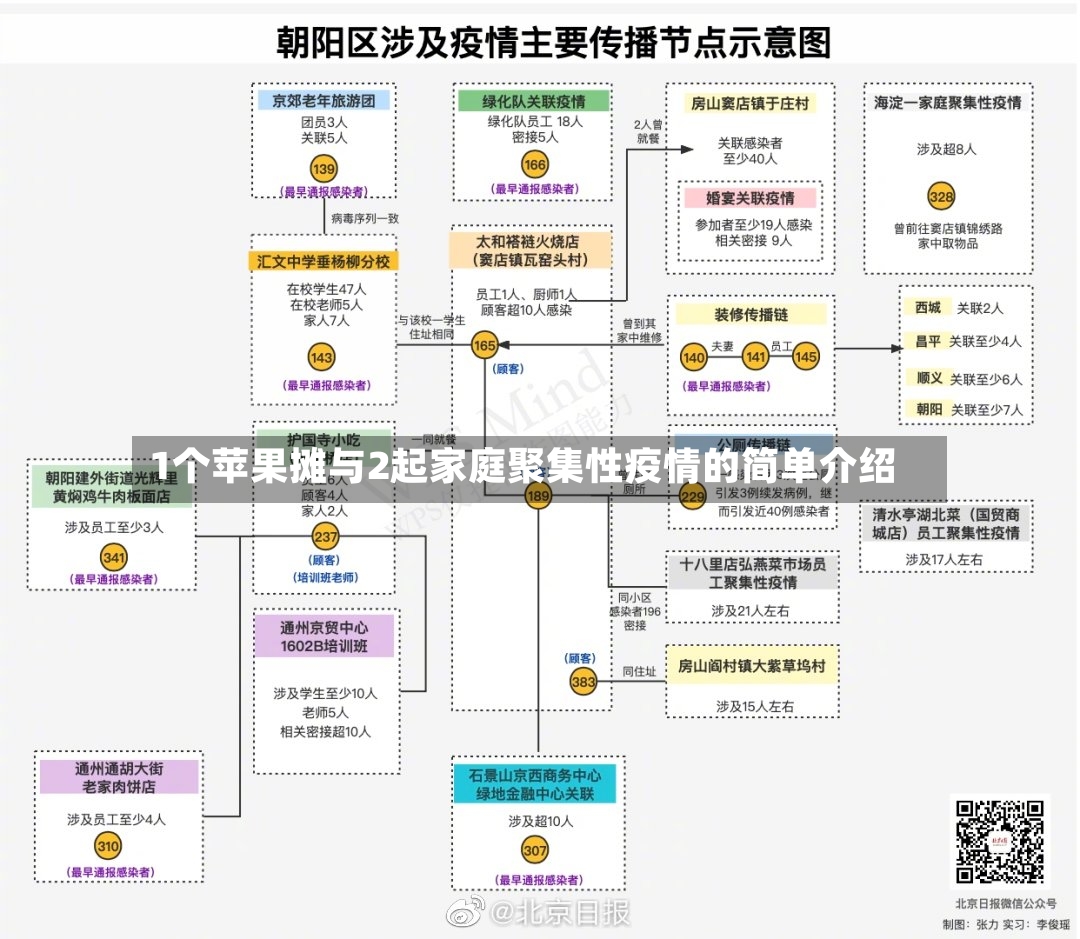Click the label 与该校一学生住址相同

pyautogui.click(x=432, y=327)
